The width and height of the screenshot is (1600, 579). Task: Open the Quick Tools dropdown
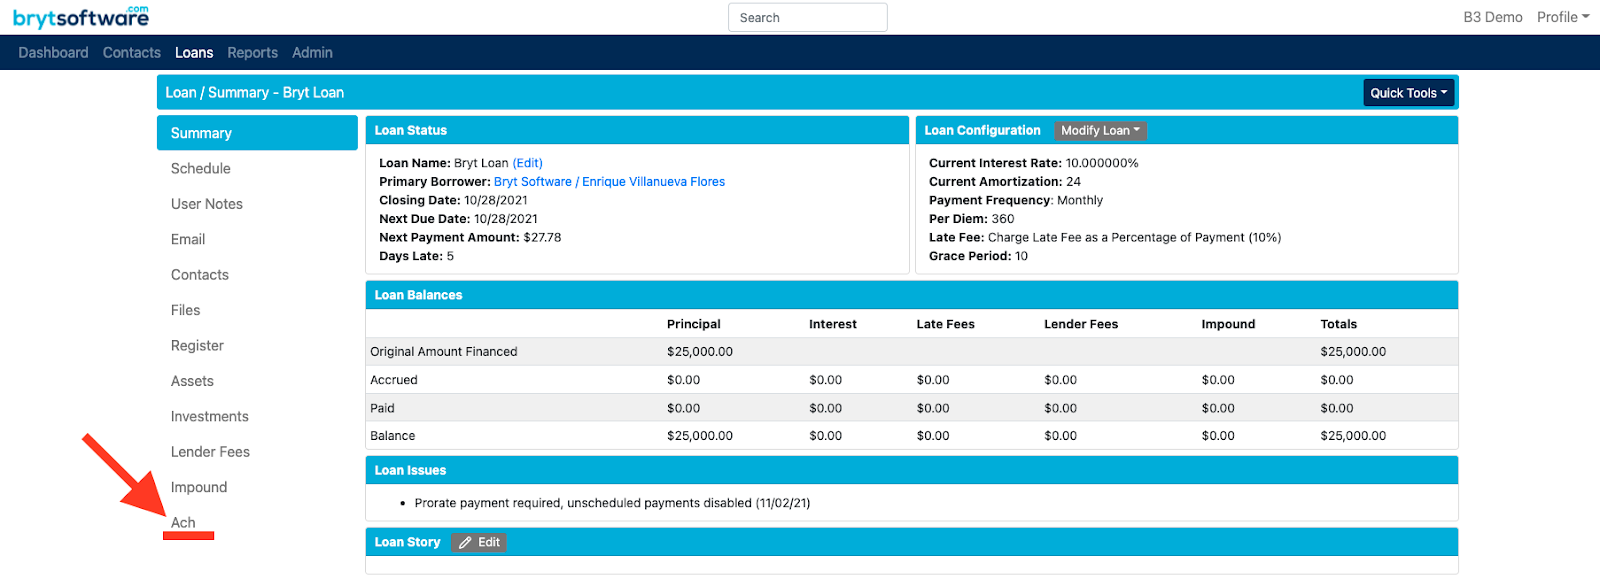tap(1408, 93)
